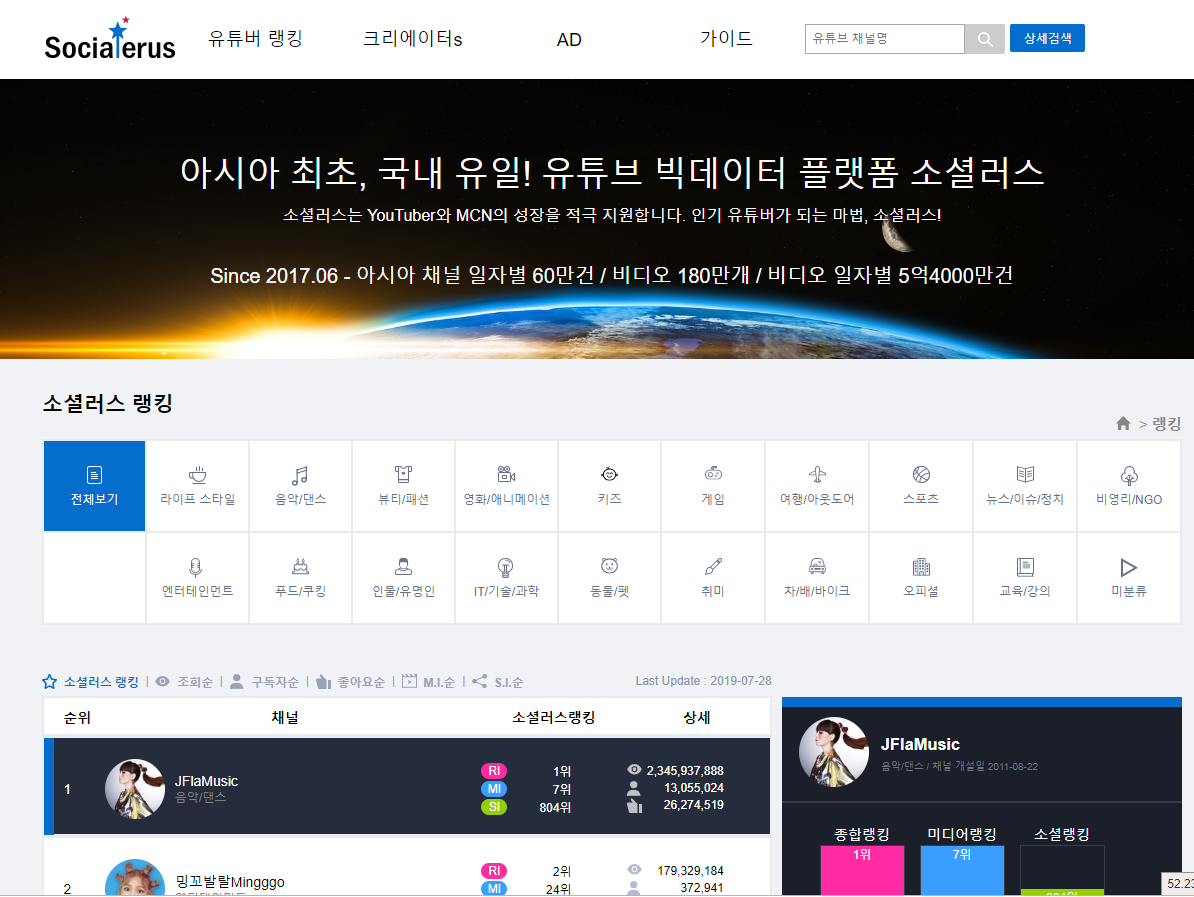The width and height of the screenshot is (1194, 897).
Task: Click the pink 종합랭킹 1위 bar
Action: (862, 870)
